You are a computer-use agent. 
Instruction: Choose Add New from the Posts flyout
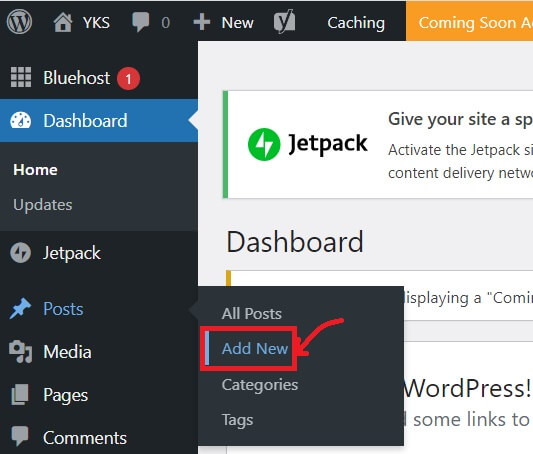[x=255, y=348]
